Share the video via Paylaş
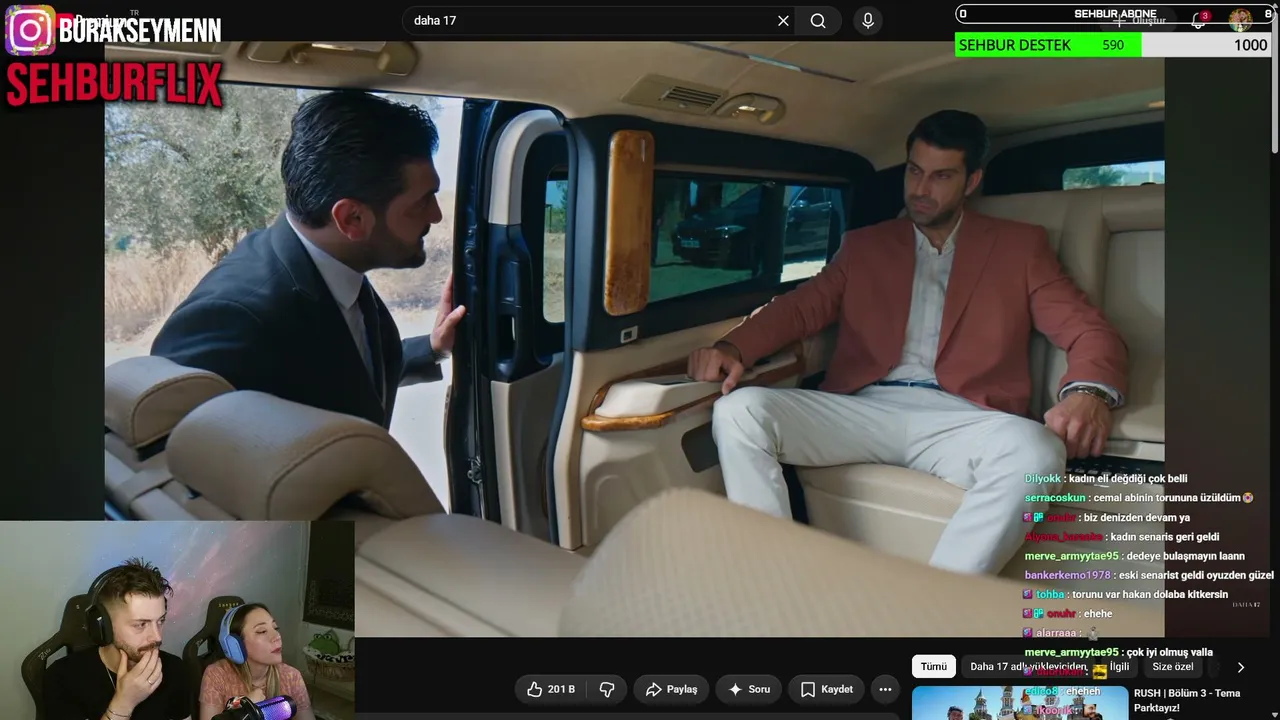The height and width of the screenshot is (720, 1280). pyautogui.click(x=672, y=689)
